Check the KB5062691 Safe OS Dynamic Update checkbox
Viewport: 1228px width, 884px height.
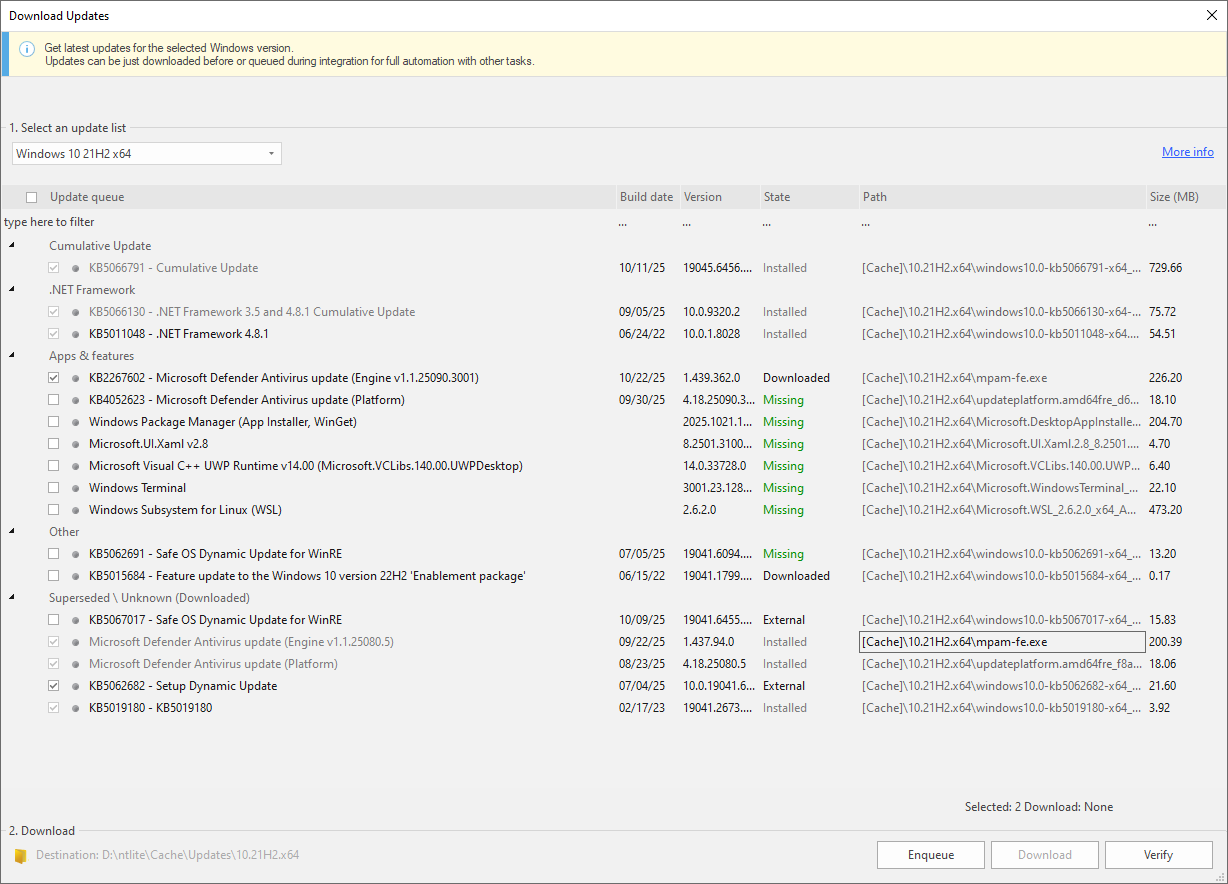(53, 554)
